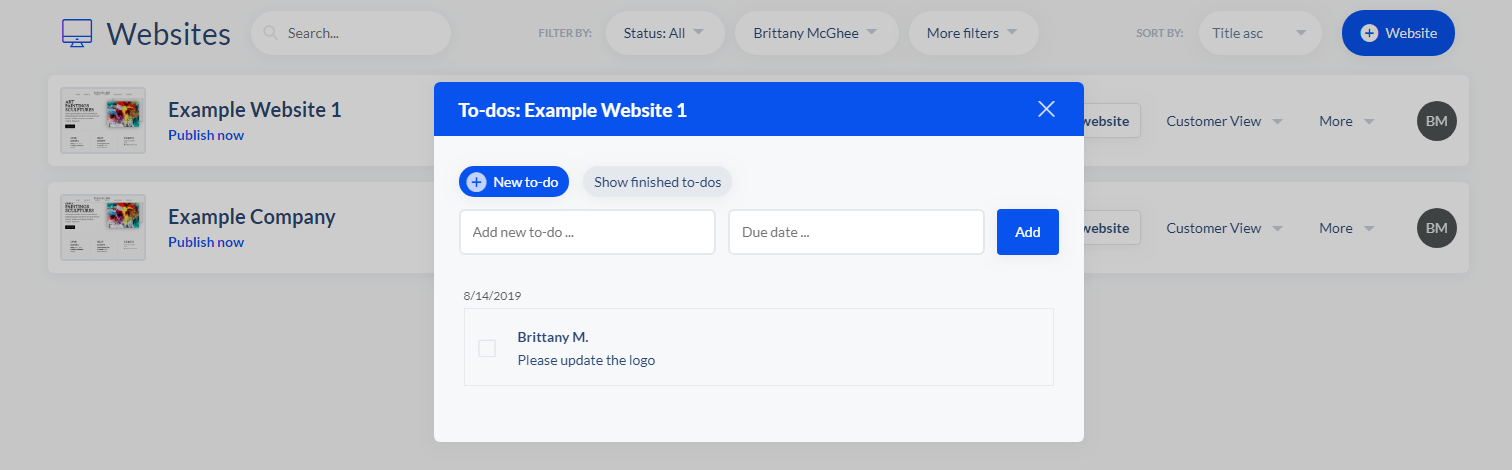The height and width of the screenshot is (470, 1512).
Task: Click Publish now under Example Company
Action: 206,242
